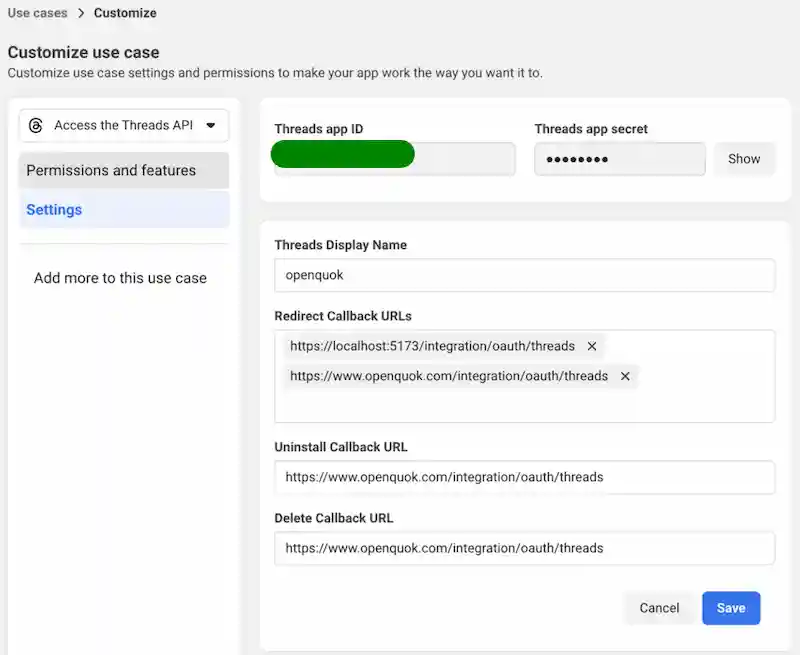Open Add more to this use case
The height and width of the screenshot is (655, 800).
(x=120, y=278)
